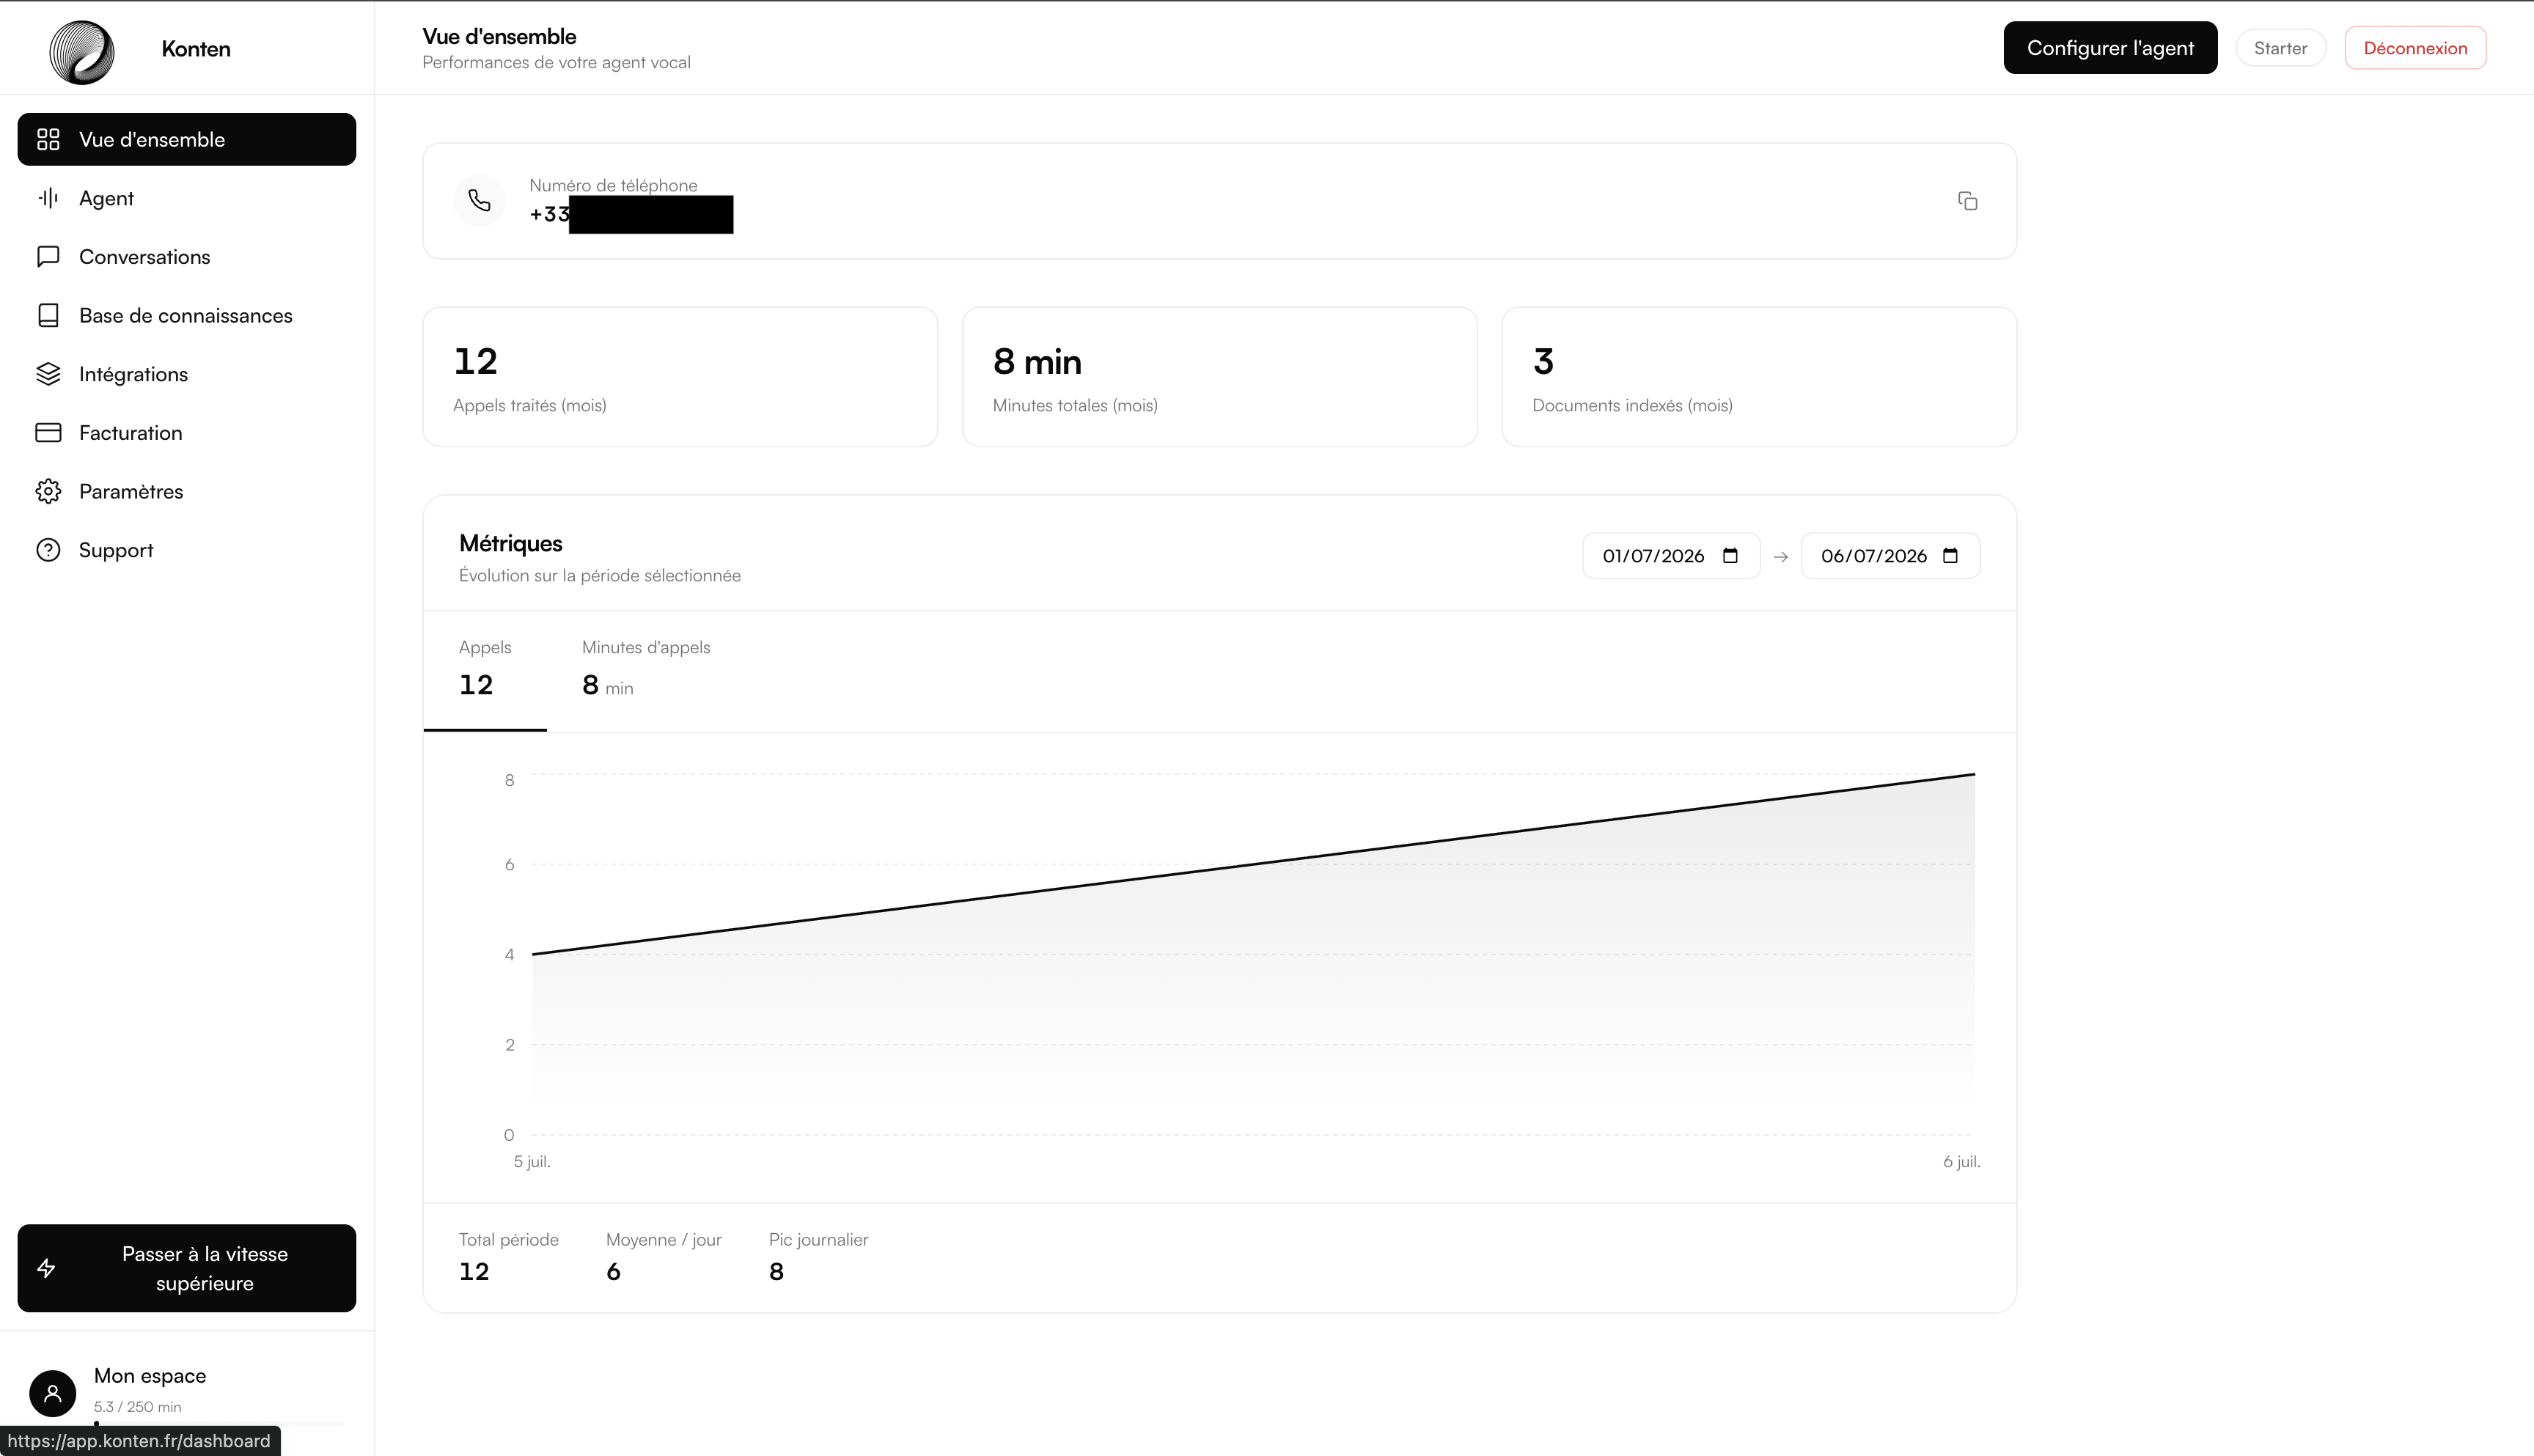Click the Paramètres gear icon

tap(48, 491)
